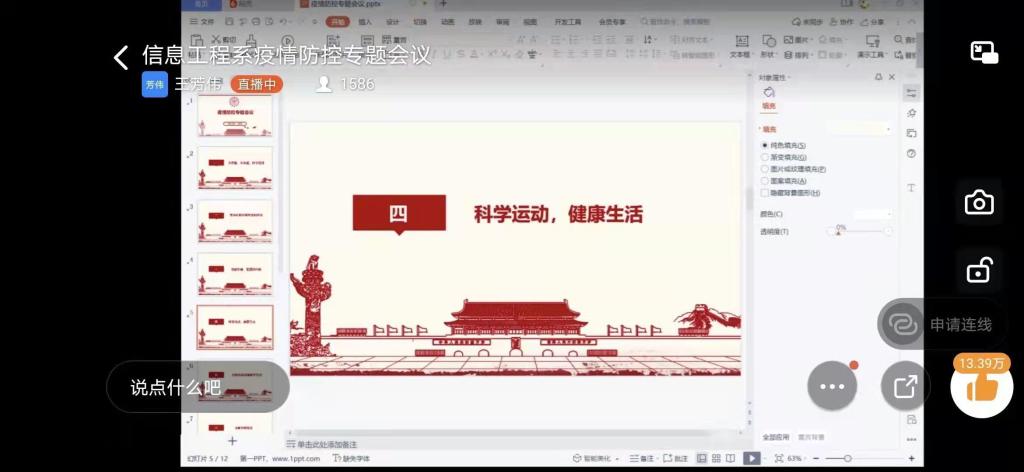
Task: Select slide 3 thumbnail
Action: pos(235,221)
